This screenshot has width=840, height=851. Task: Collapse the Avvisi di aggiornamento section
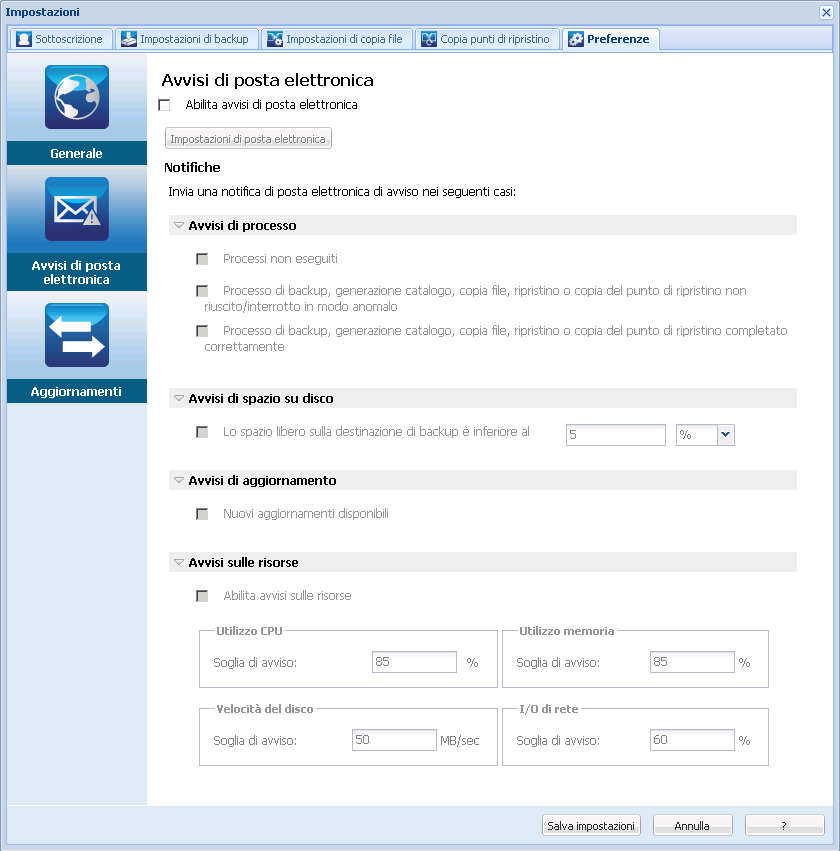click(179, 480)
